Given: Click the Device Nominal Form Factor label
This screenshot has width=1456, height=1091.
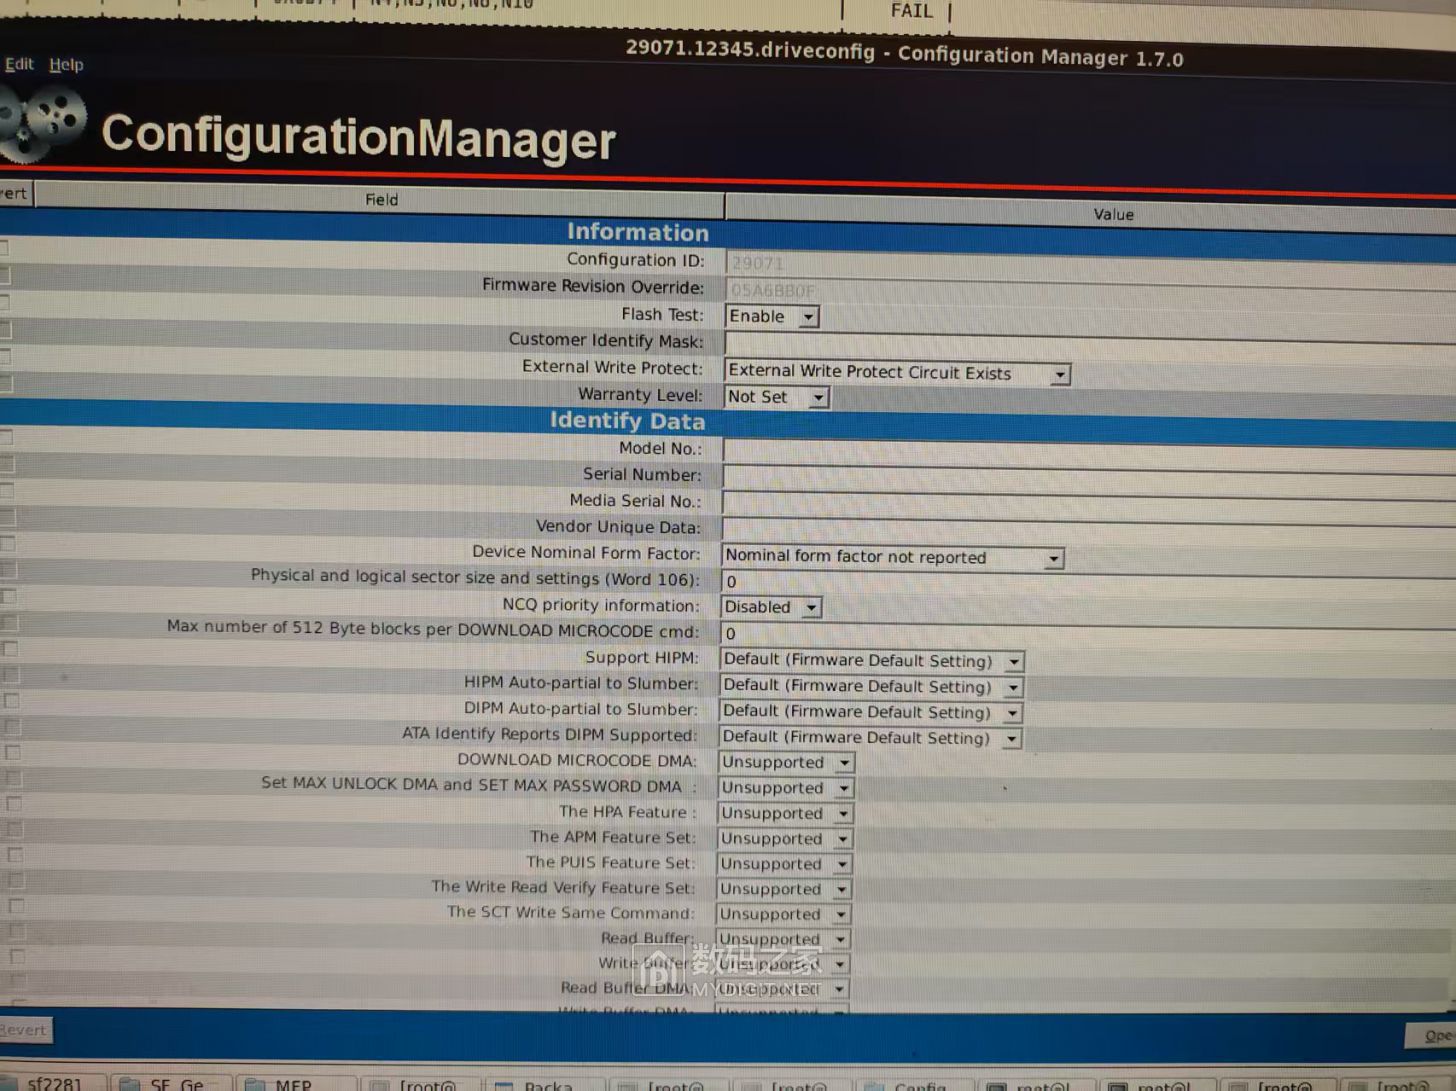Looking at the screenshot, I should pyautogui.click(x=586, y=552).
